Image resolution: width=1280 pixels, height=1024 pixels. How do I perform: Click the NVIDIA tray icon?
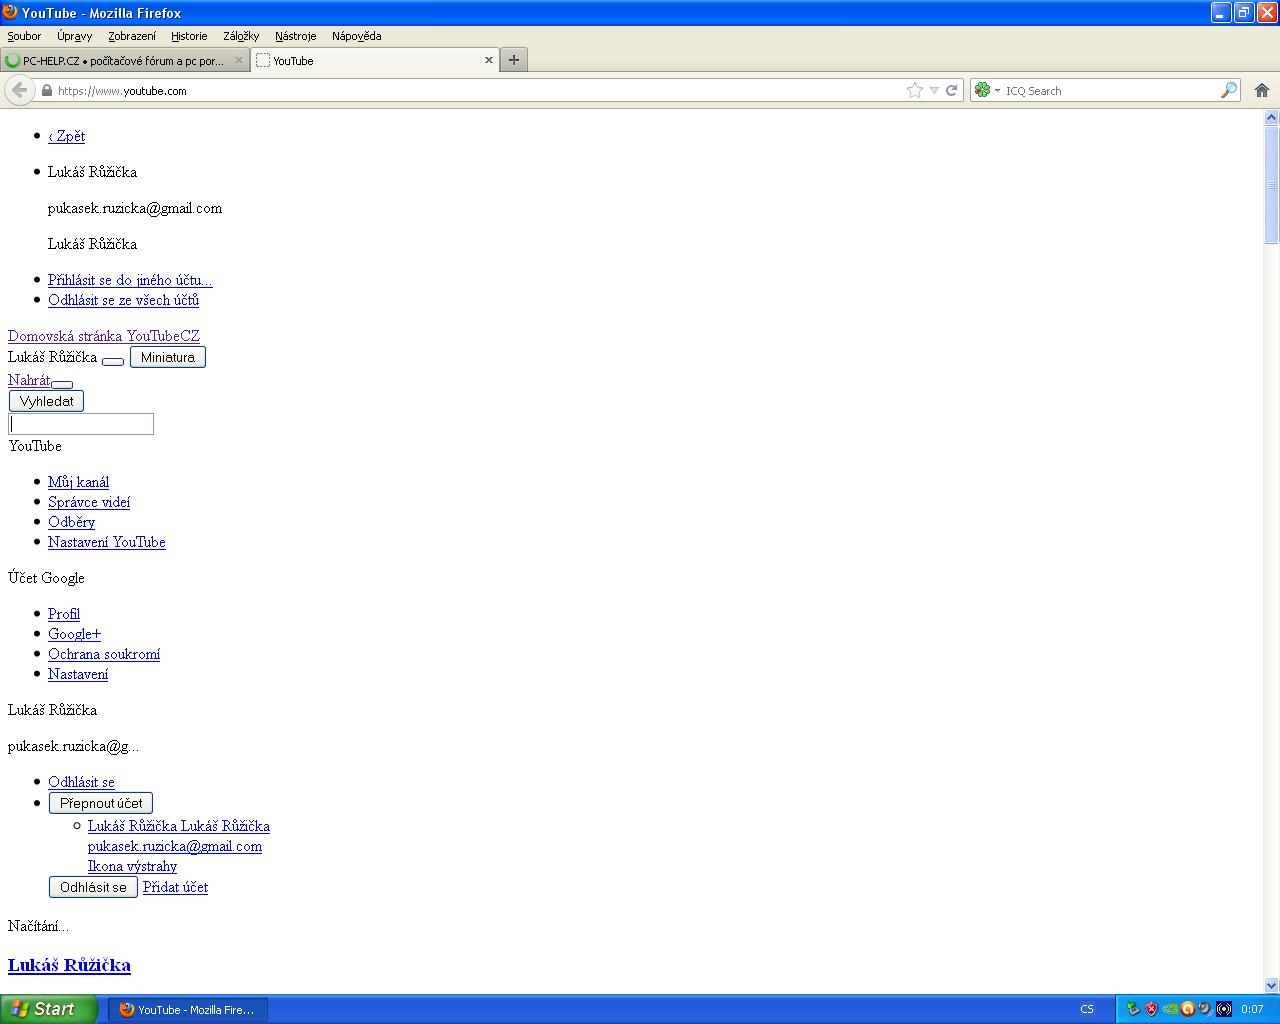1169,1009
